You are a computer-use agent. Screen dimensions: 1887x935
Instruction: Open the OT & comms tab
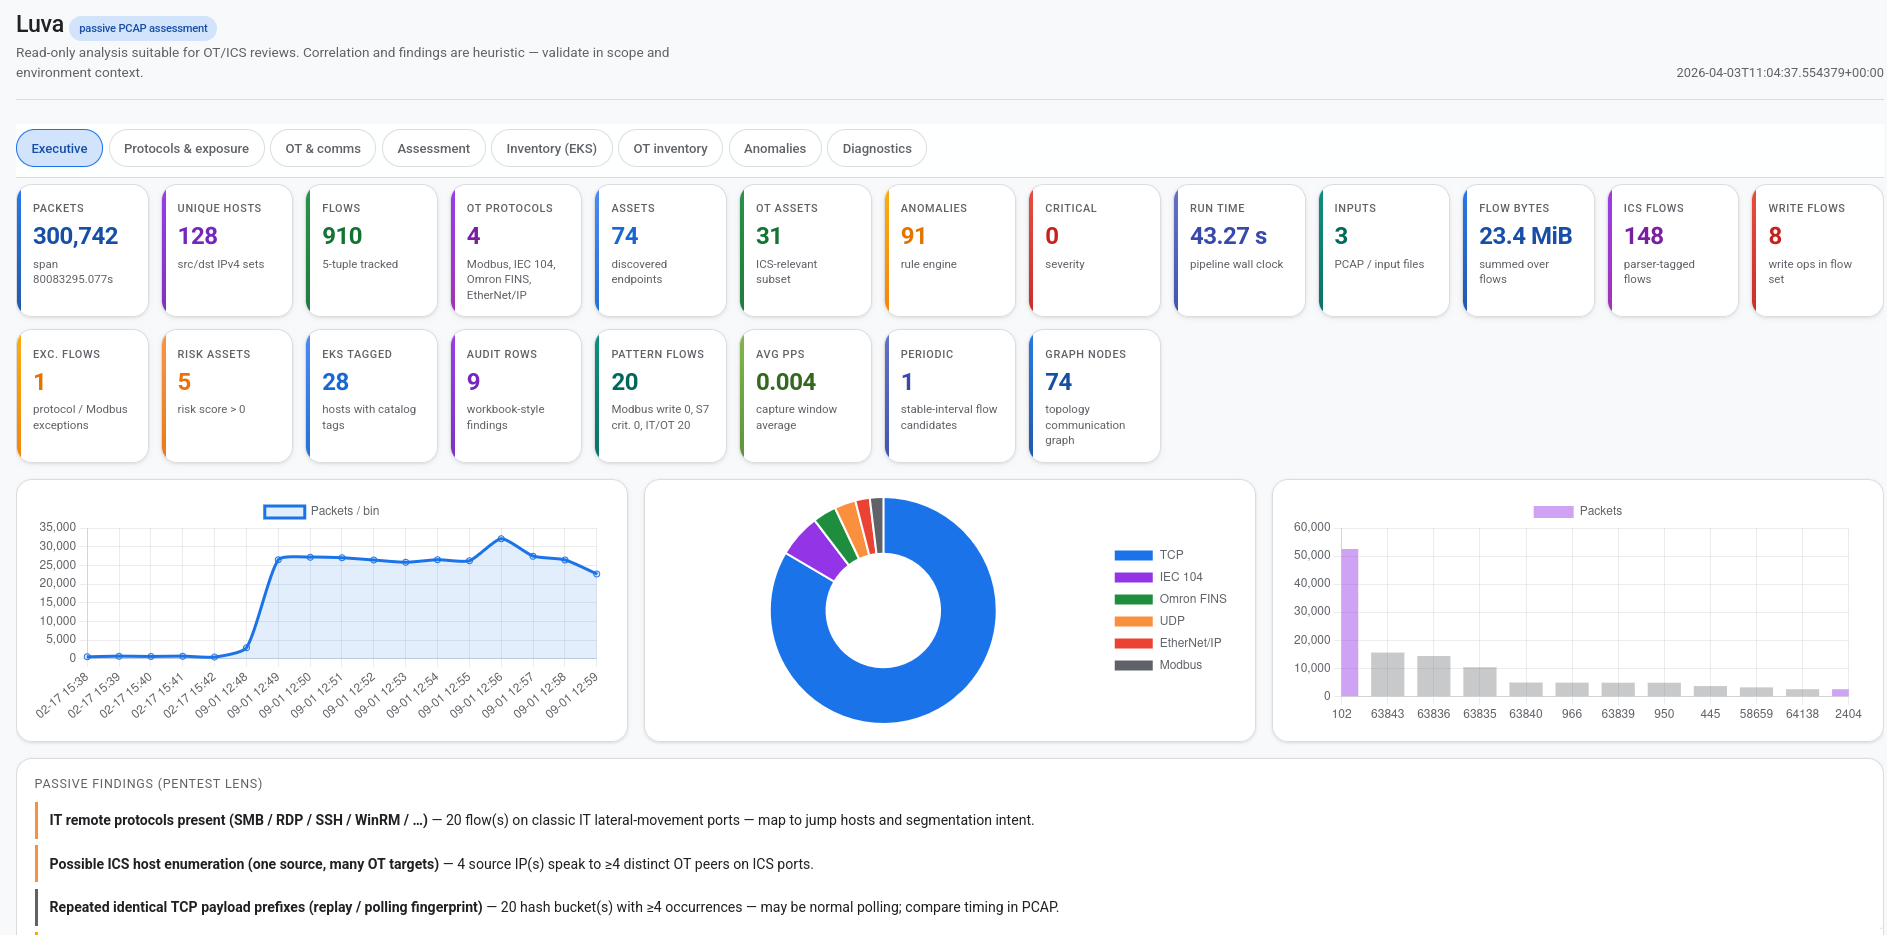(322, 148)
